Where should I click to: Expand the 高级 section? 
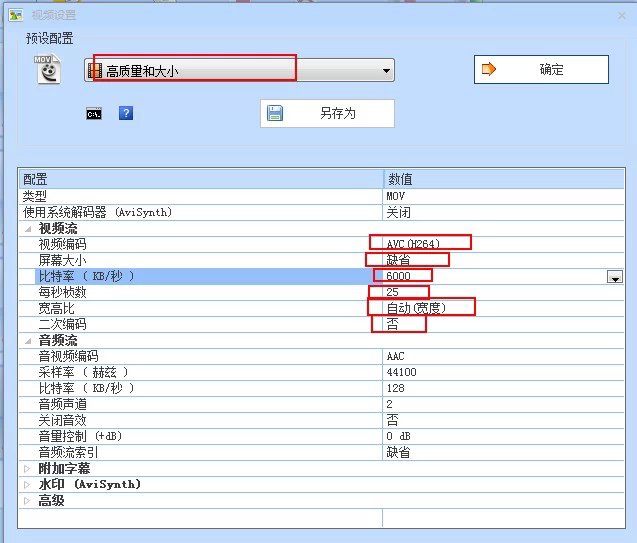click(x=27, y=500)
